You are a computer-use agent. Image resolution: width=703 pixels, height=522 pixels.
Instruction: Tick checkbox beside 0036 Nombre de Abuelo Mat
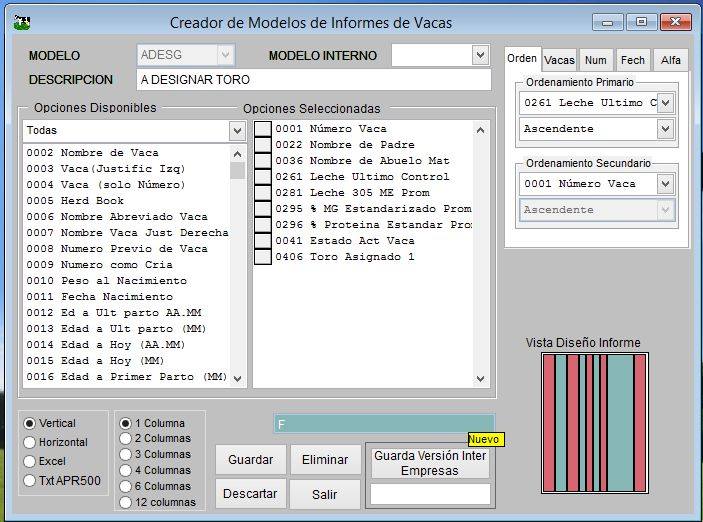(263, 161)
